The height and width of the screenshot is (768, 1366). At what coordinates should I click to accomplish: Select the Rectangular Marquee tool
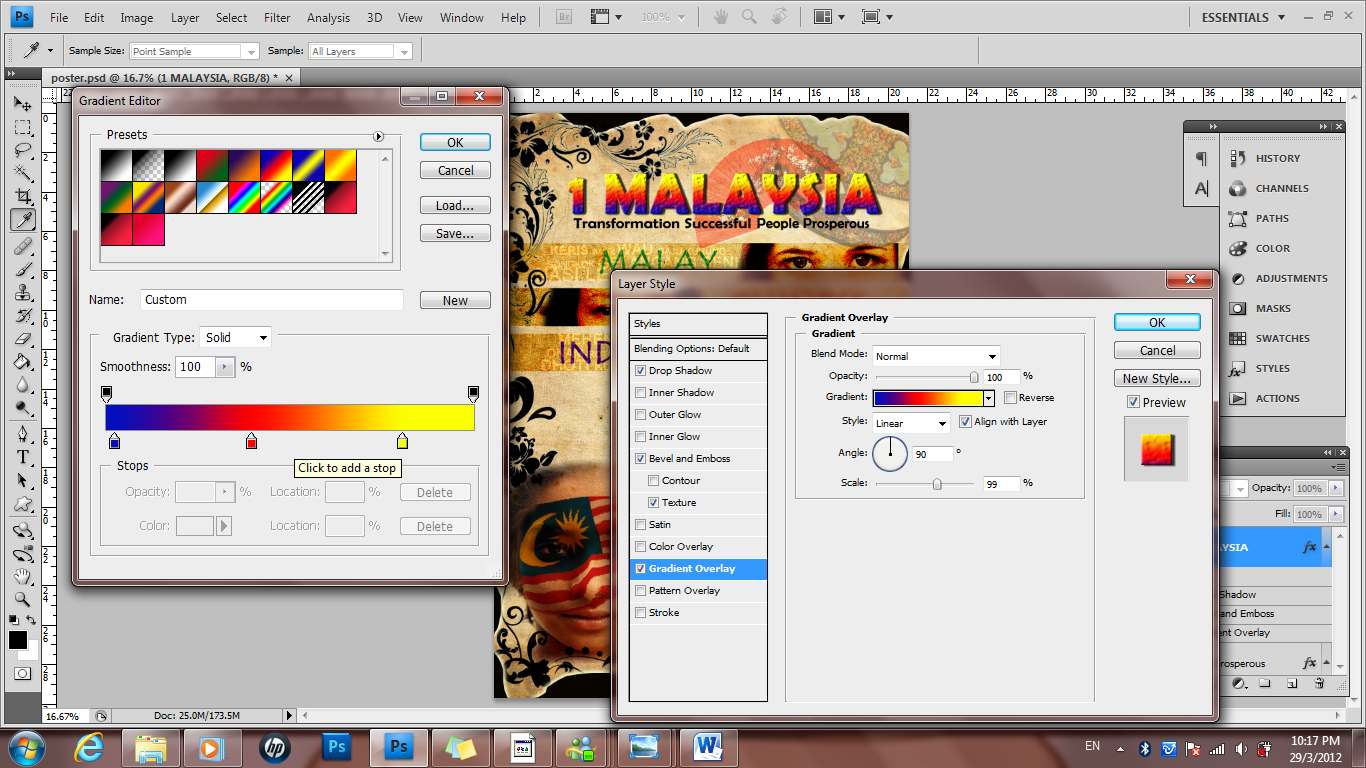tap(22, 127)
